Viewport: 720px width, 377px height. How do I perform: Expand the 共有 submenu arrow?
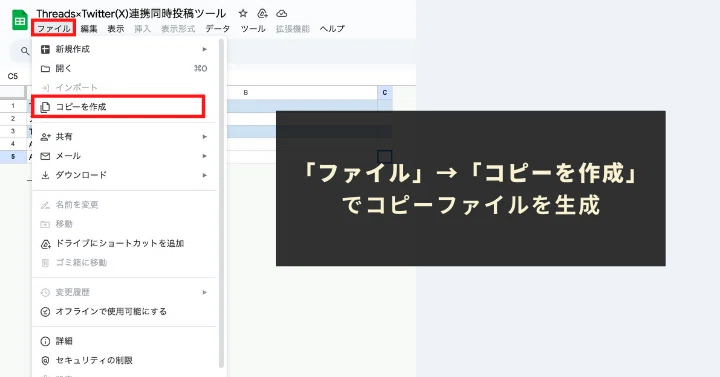pyautogui.click(x=205, y=137)
